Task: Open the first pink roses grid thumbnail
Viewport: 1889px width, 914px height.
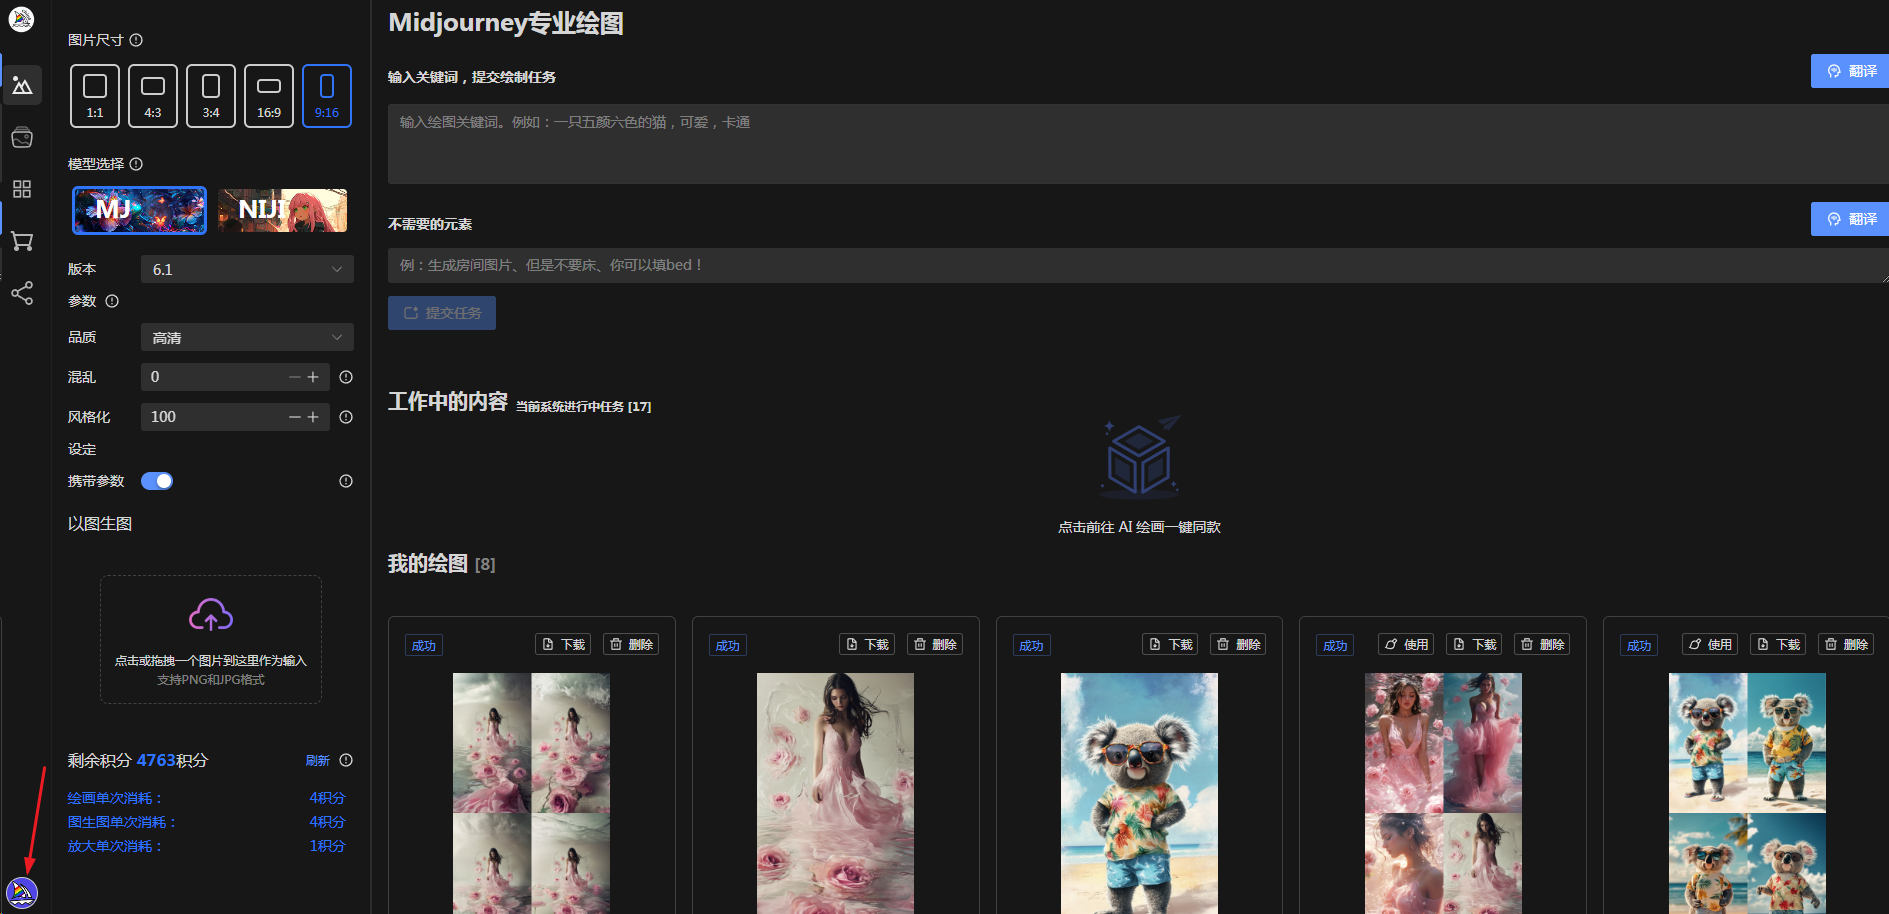Action: tap(531, 793)
